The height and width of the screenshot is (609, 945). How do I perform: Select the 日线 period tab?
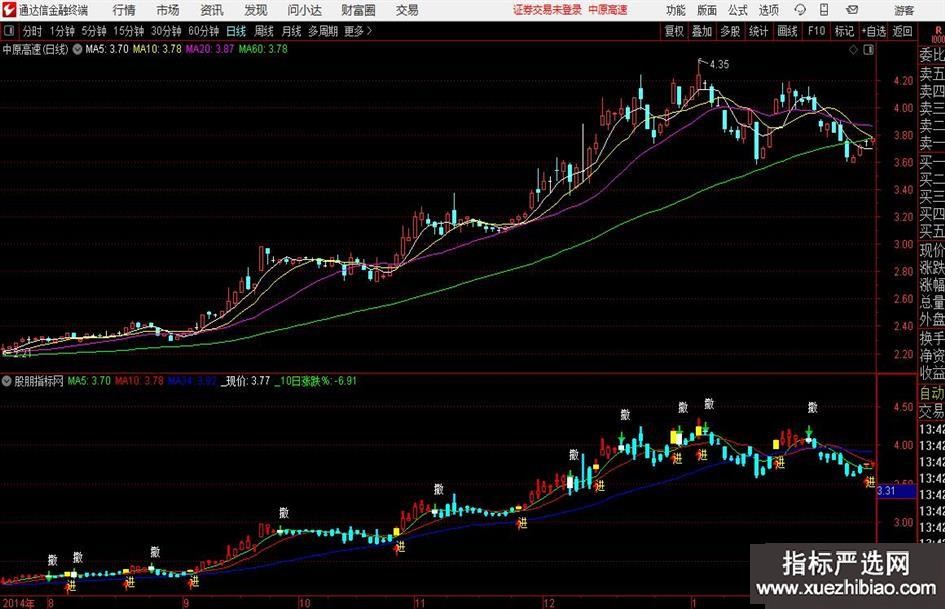236,31
